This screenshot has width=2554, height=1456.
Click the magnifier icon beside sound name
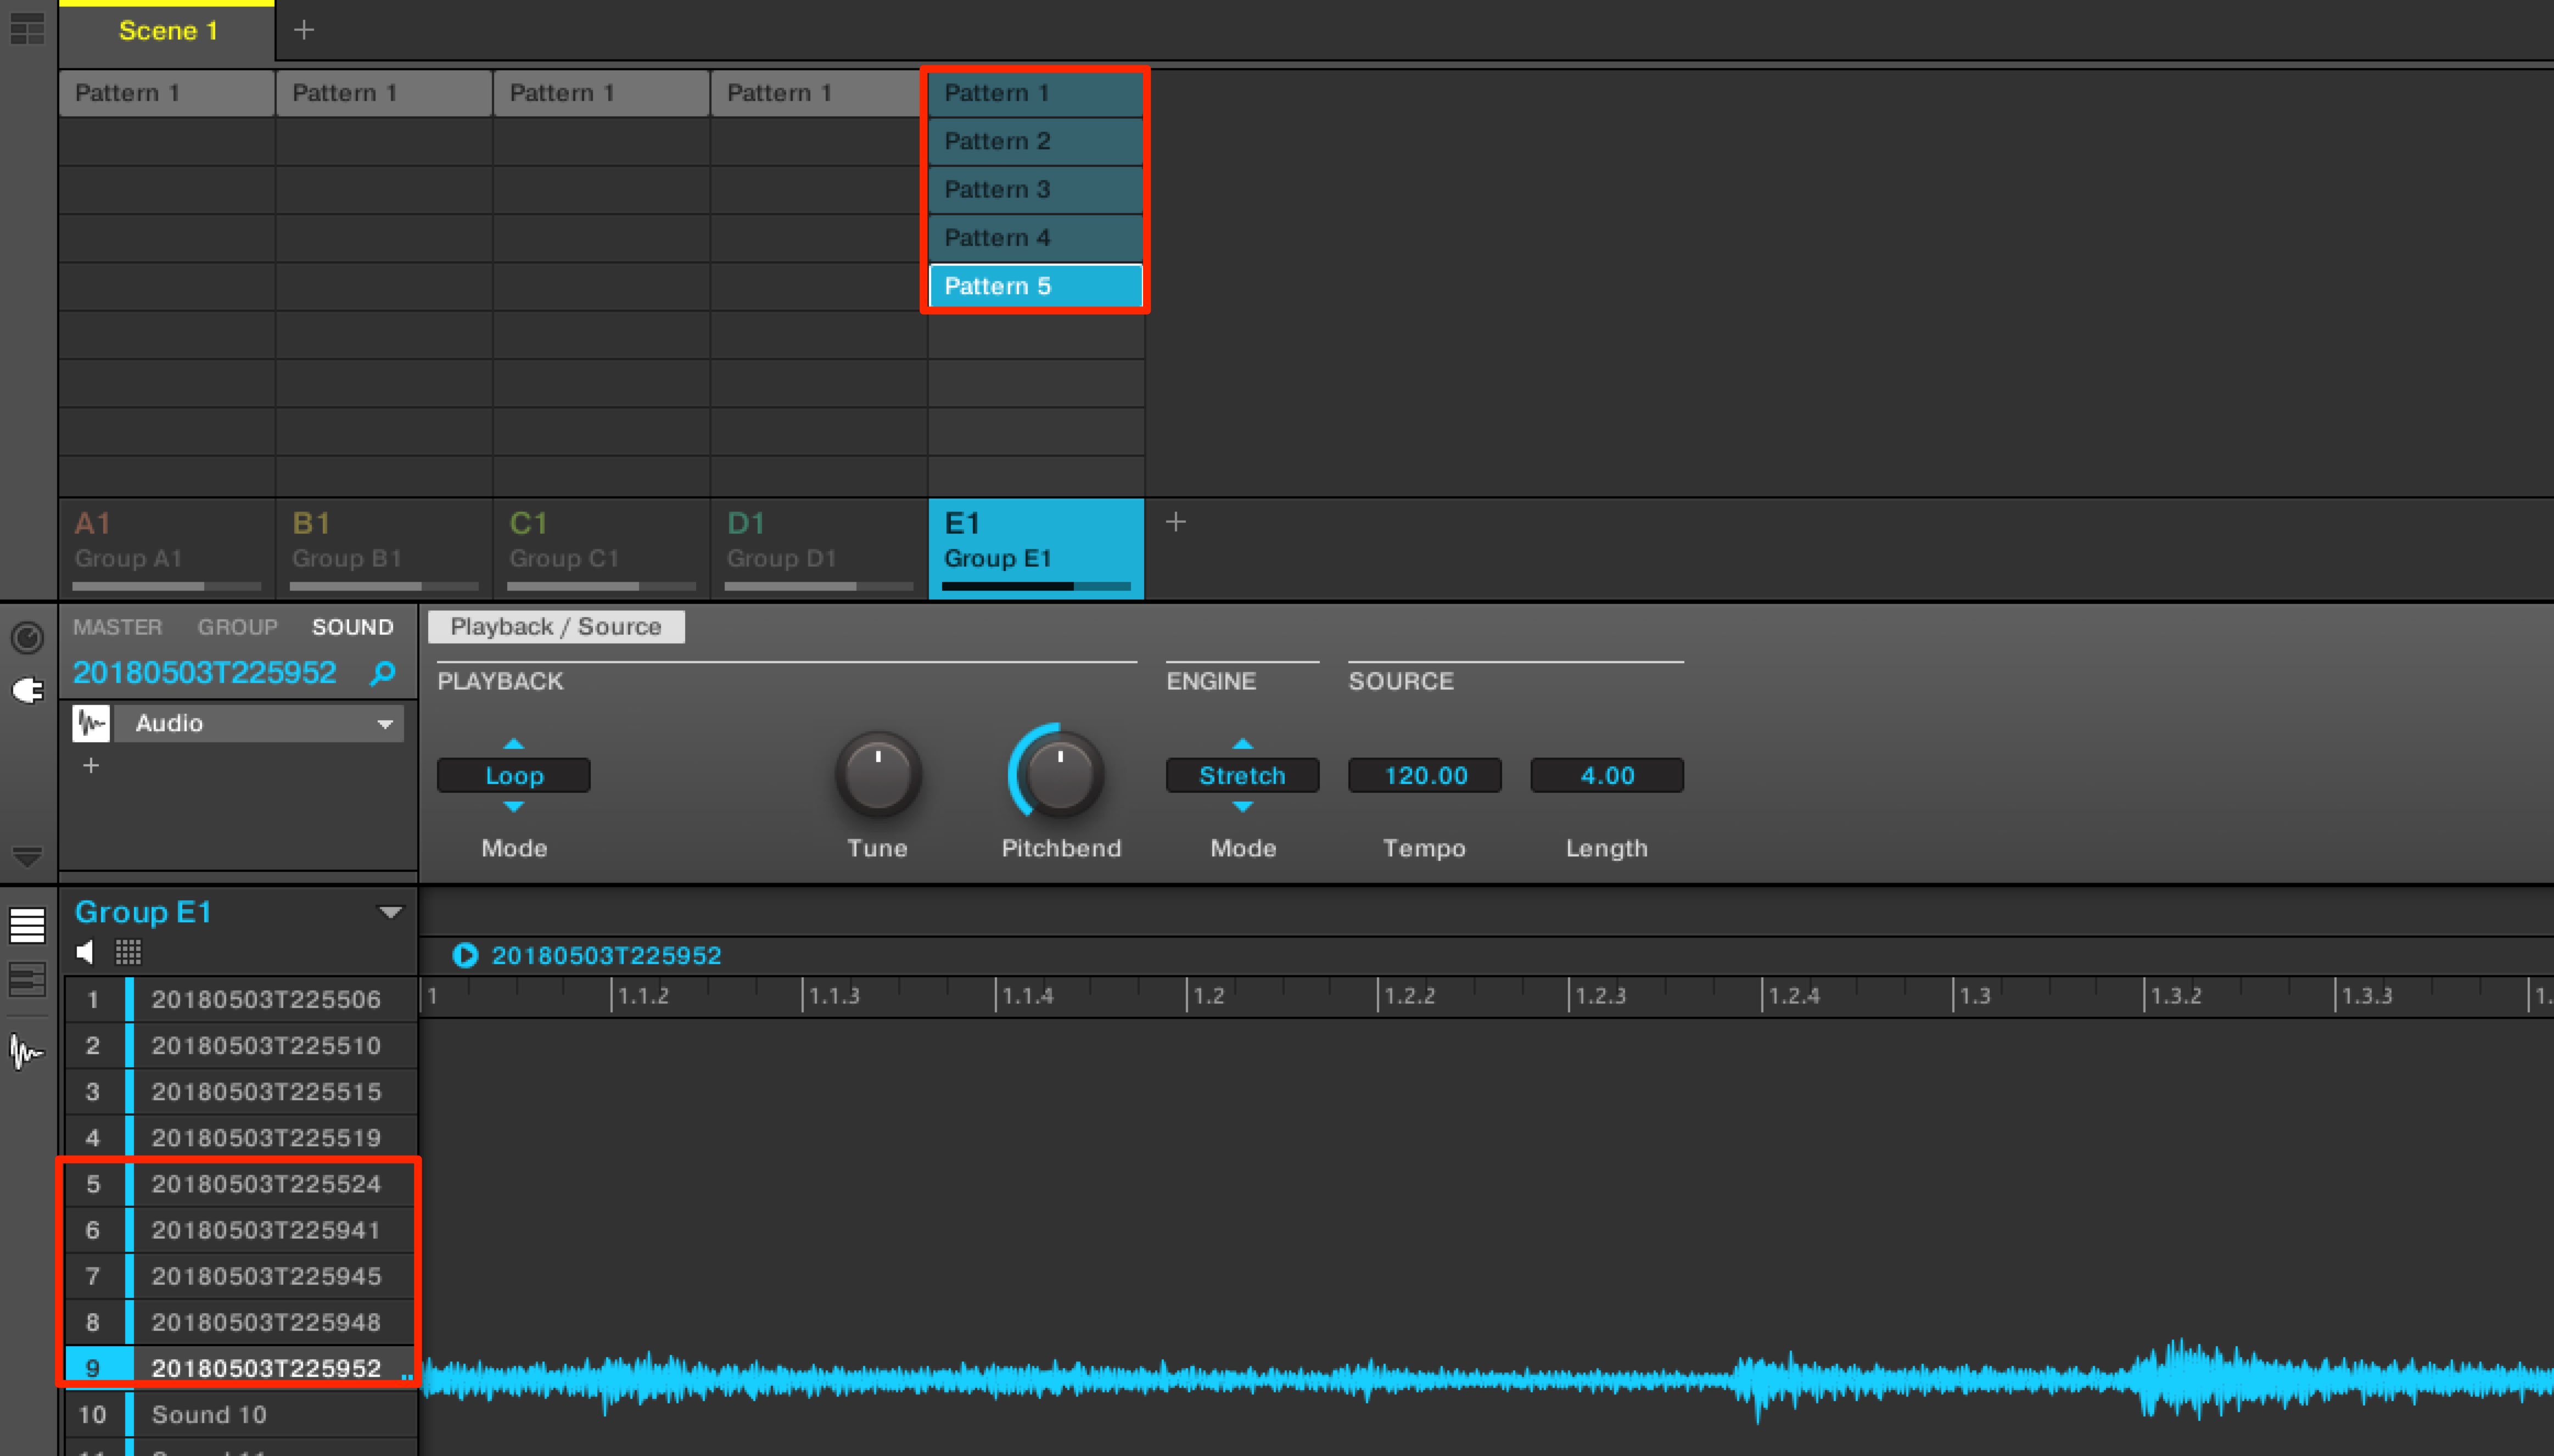click(x=383, y=673)
